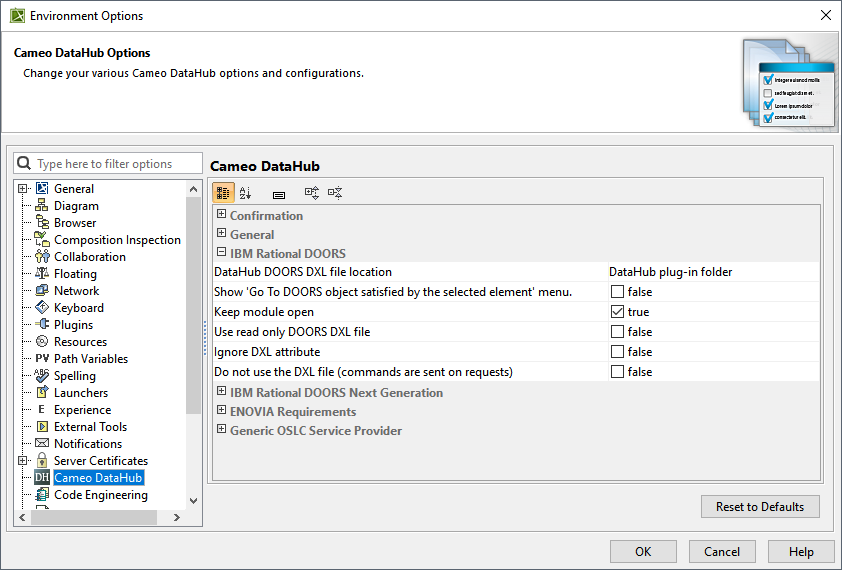Enable Use read only DOORS DXL file
This screenshot has height=570, width=842.
[x=618, y=332]
